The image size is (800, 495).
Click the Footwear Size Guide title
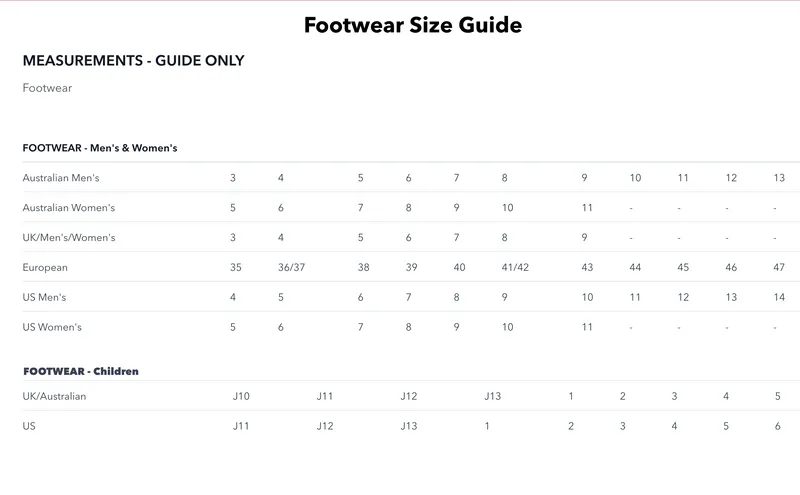click(x=412, y=25)
